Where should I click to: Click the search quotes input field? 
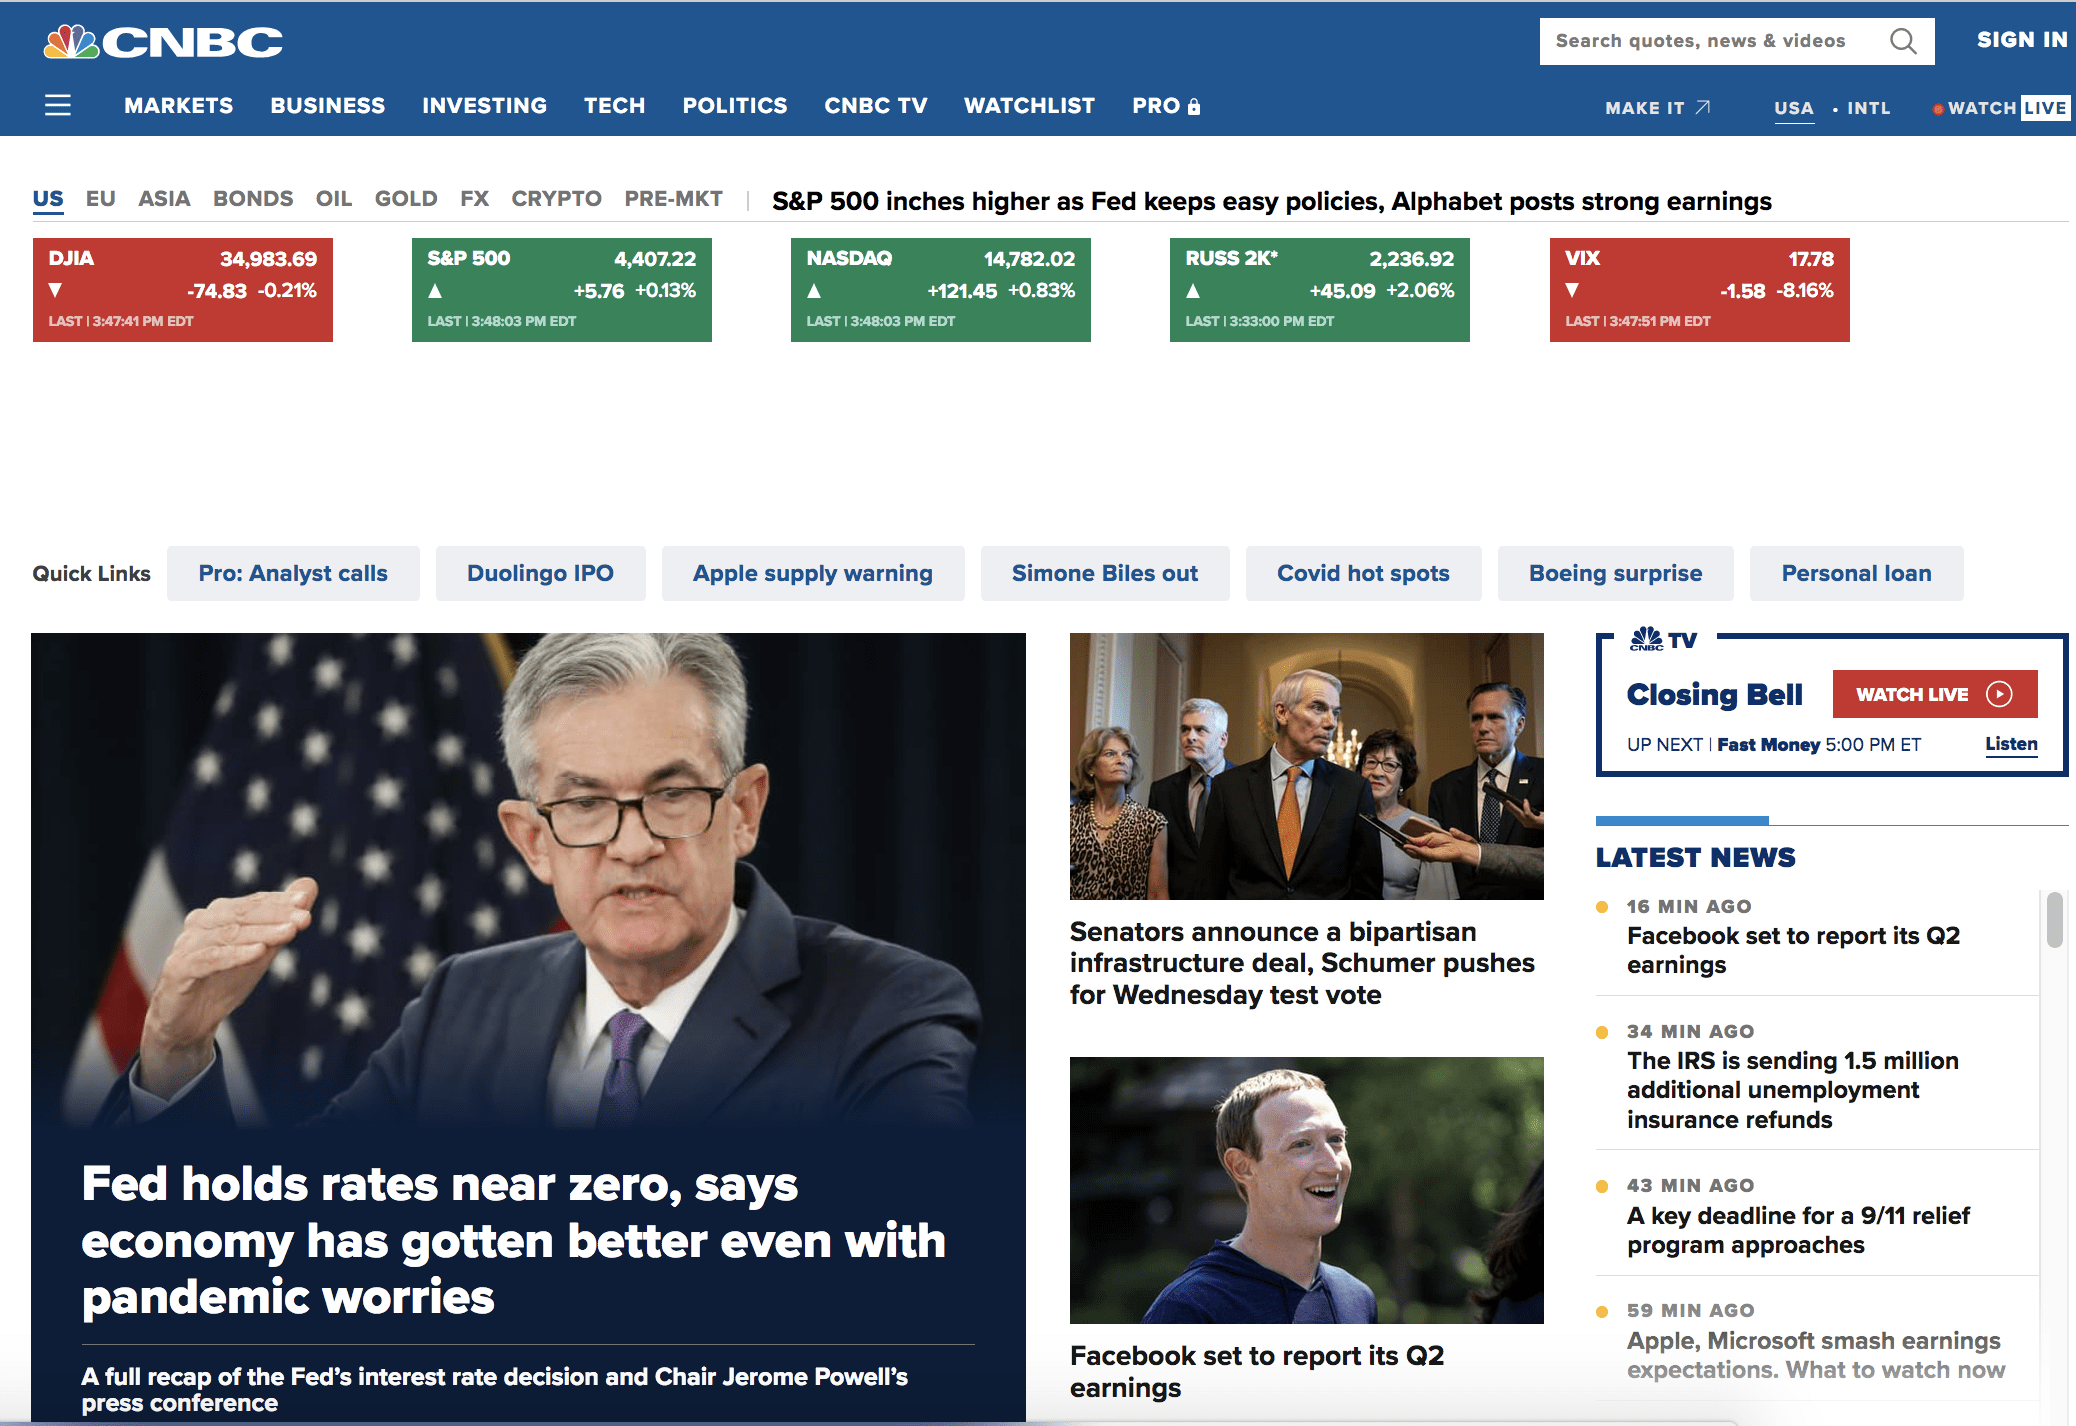[1700, 41]
